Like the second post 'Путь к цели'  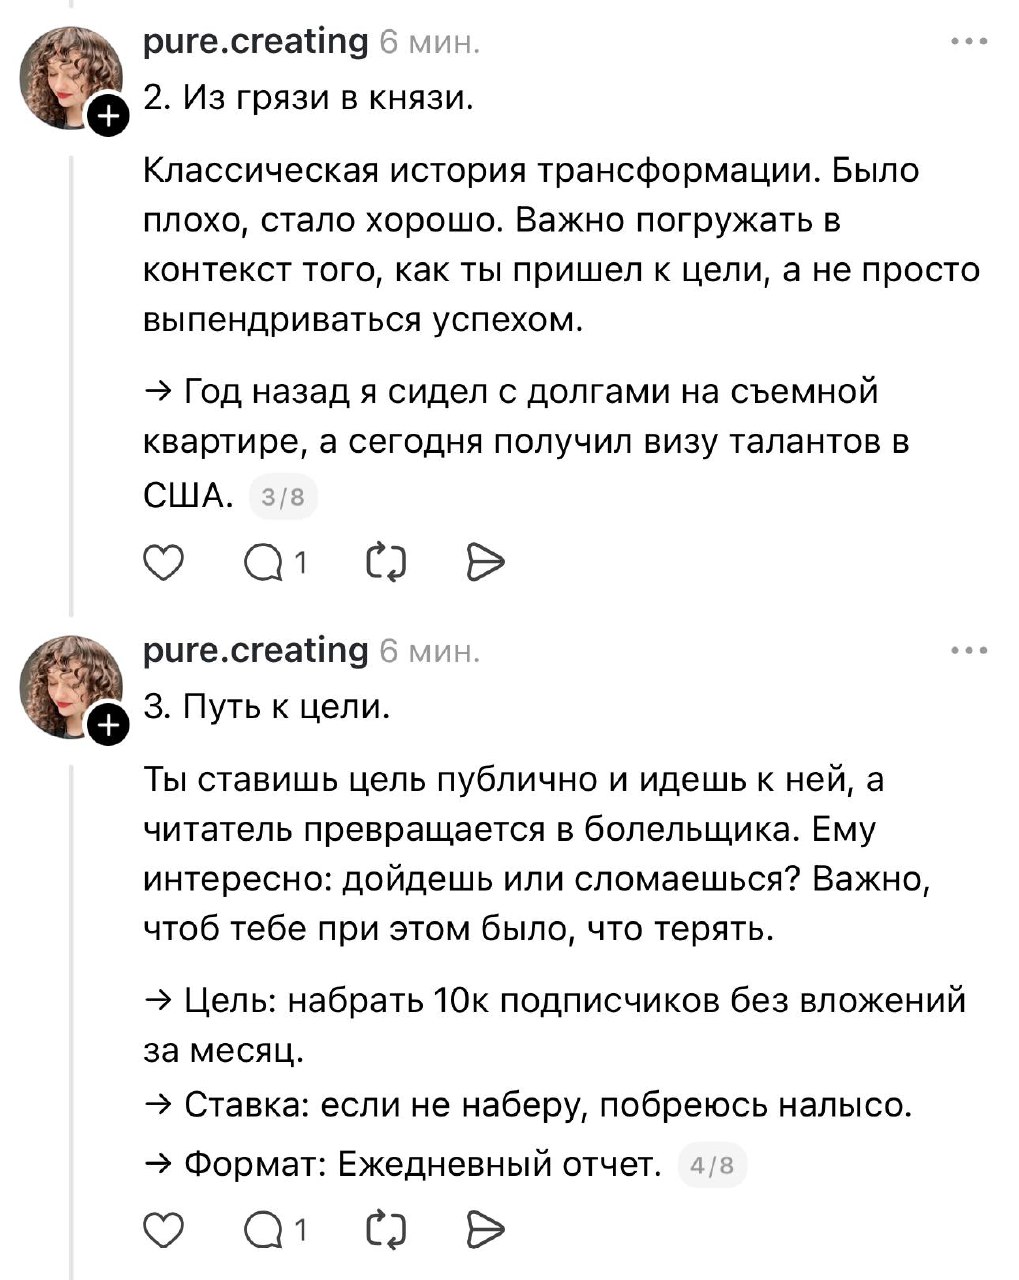tap(164, 1229)
